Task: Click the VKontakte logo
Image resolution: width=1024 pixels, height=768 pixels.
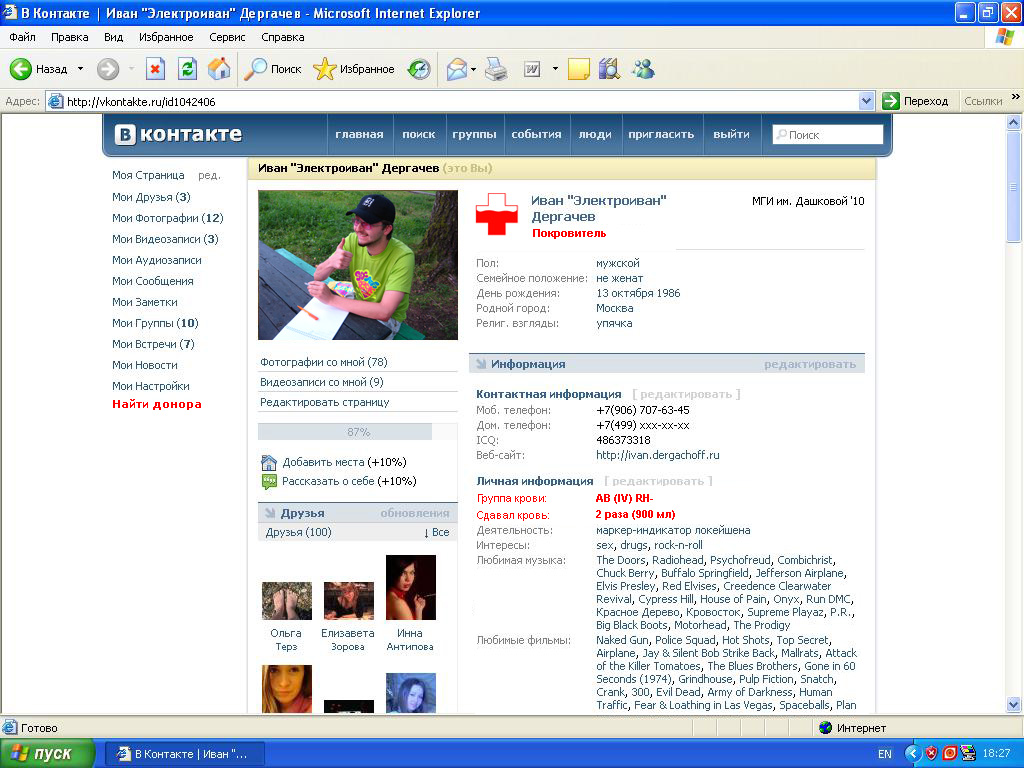Action: (x=178, y=134)
